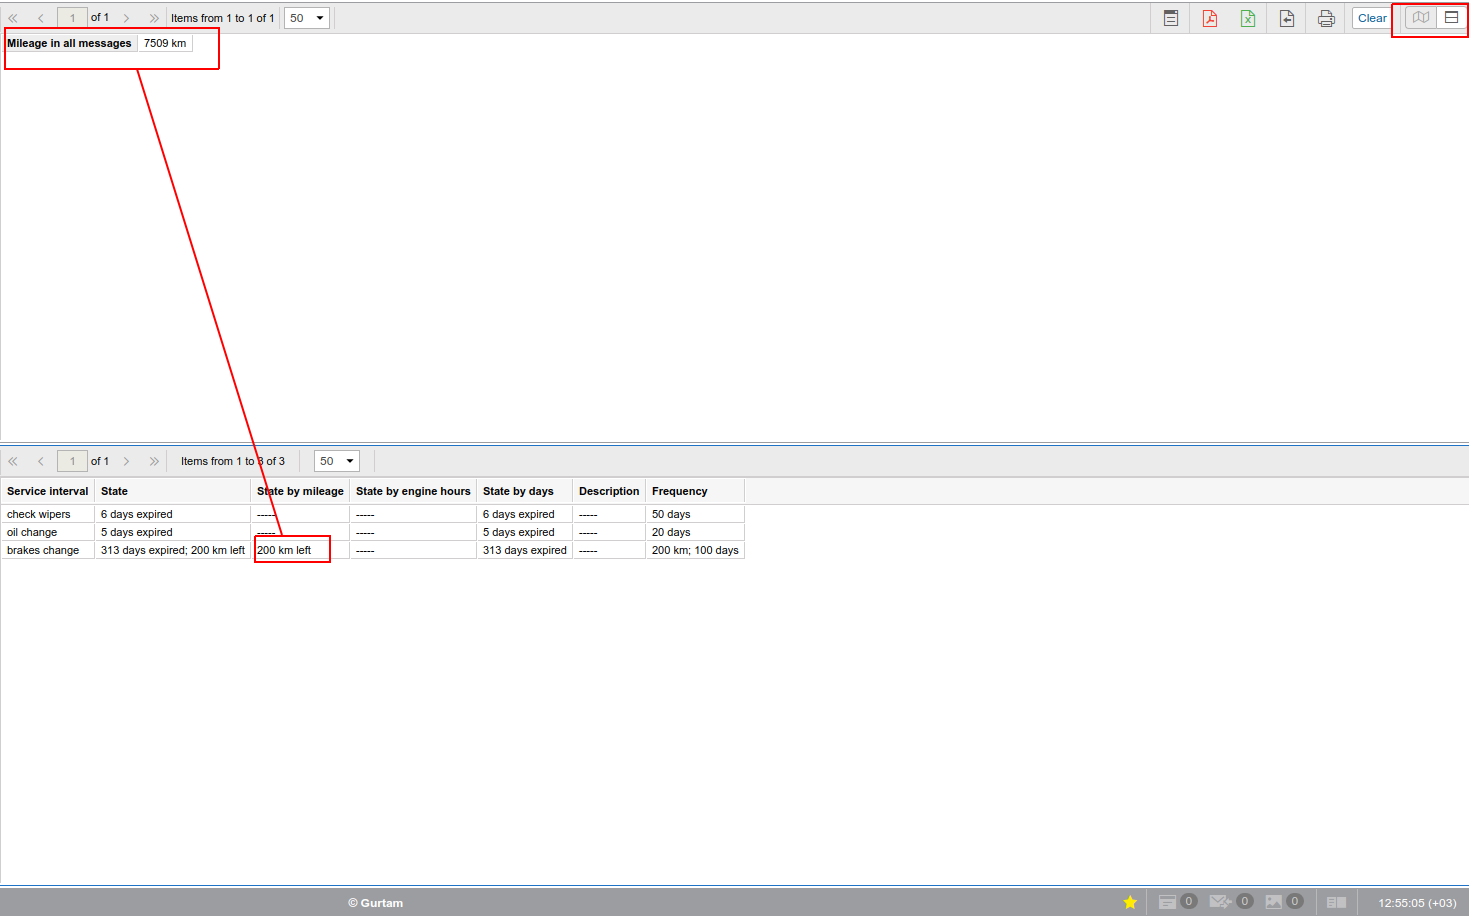Open the lower table page size dropdown
Screen dimensions: 1469x916
(337, 461)
